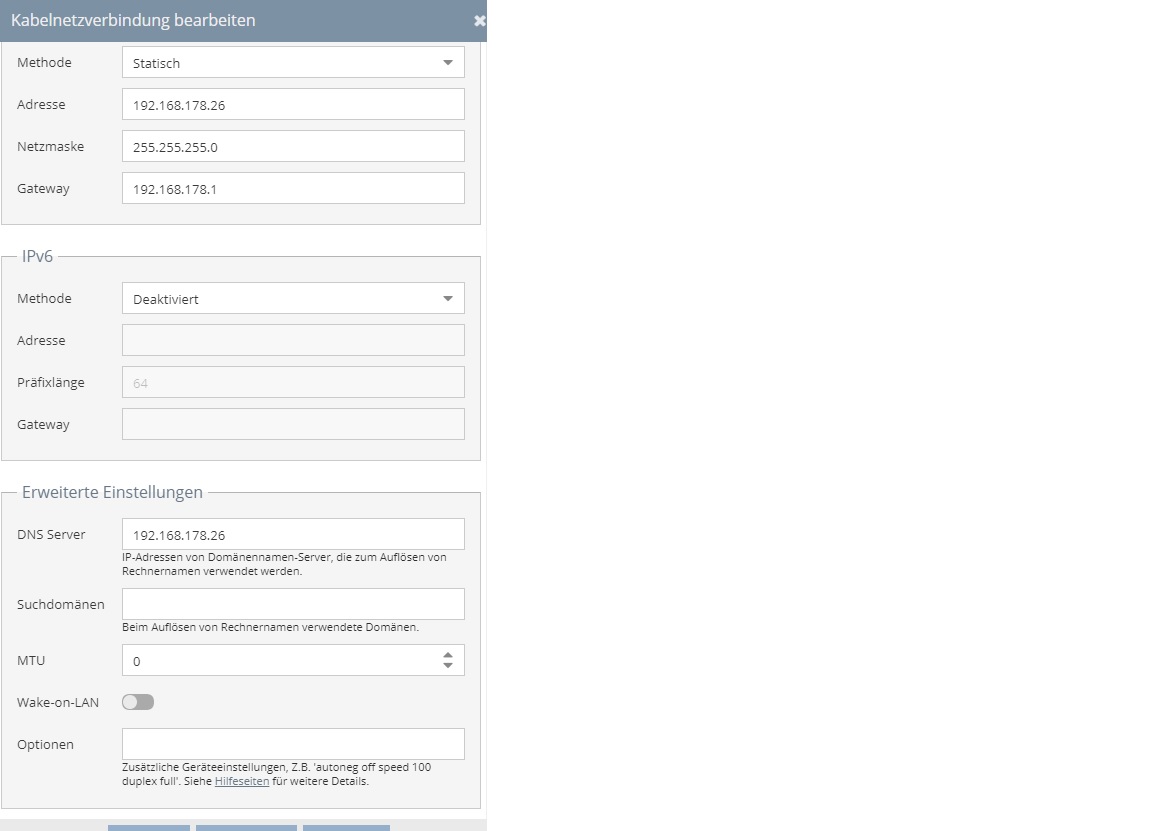
Task: Close the Kabelnetzverbindung bearbeiten dialog
Action: [479, 21]
